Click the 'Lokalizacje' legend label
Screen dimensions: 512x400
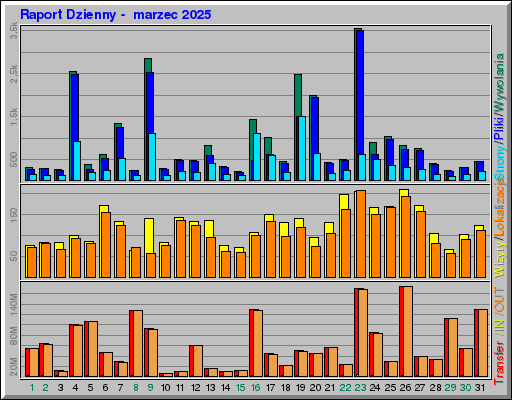pos(500,208)
